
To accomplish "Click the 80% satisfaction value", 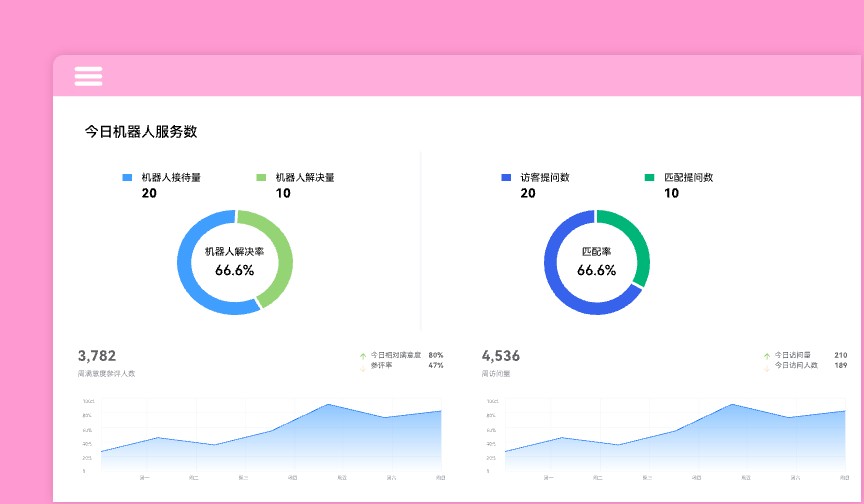I will [436, 355].
